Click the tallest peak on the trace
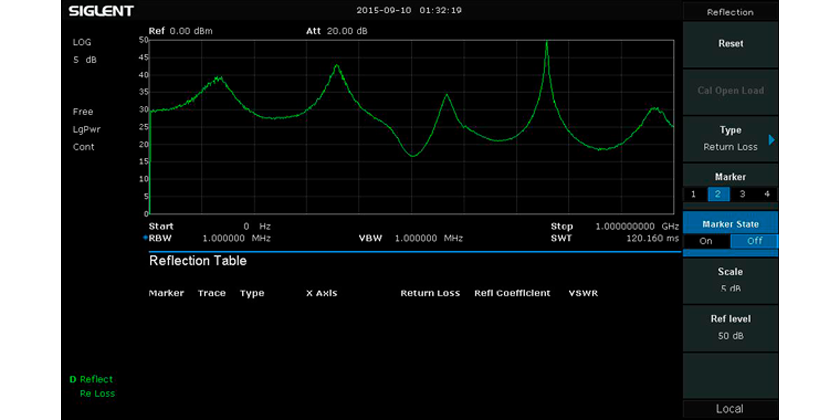Image resolution: width=840 pixels, height=420 pixels. click(546, 44)
